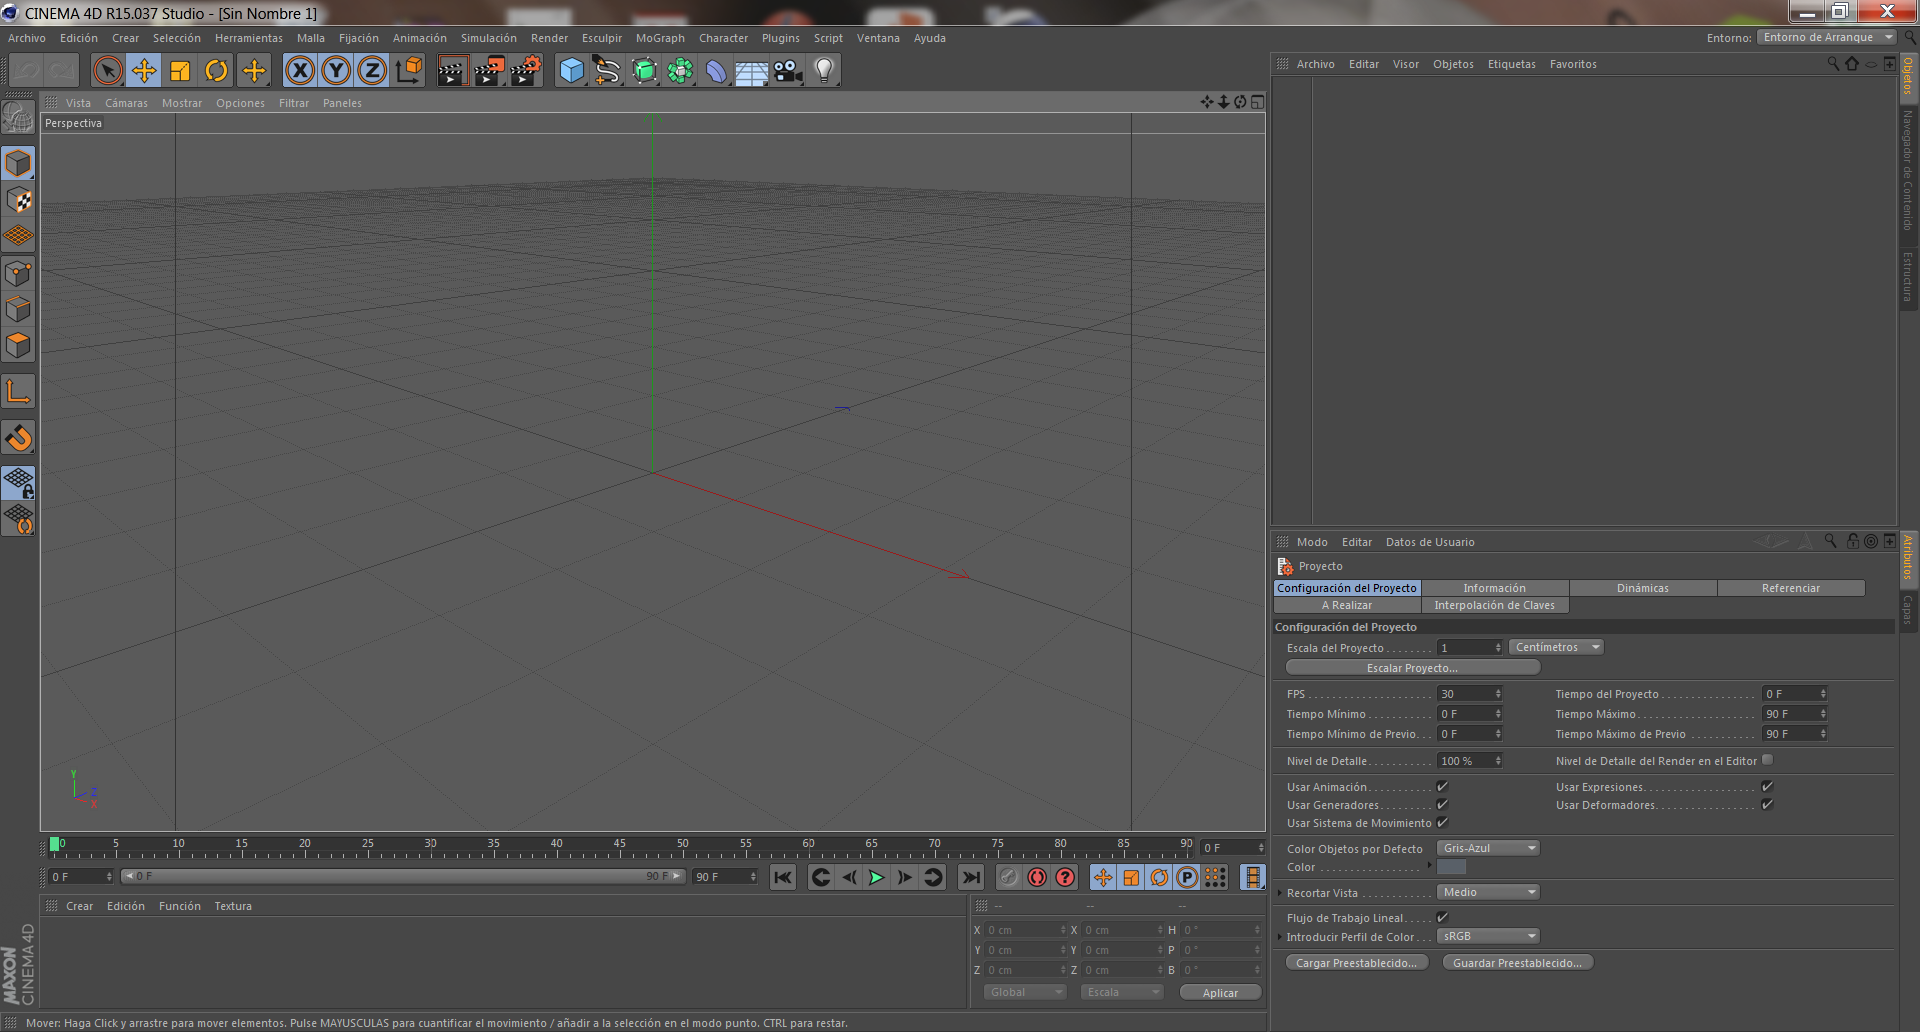Click the Escalar Proyecto button

click(x=1412, y=668)
